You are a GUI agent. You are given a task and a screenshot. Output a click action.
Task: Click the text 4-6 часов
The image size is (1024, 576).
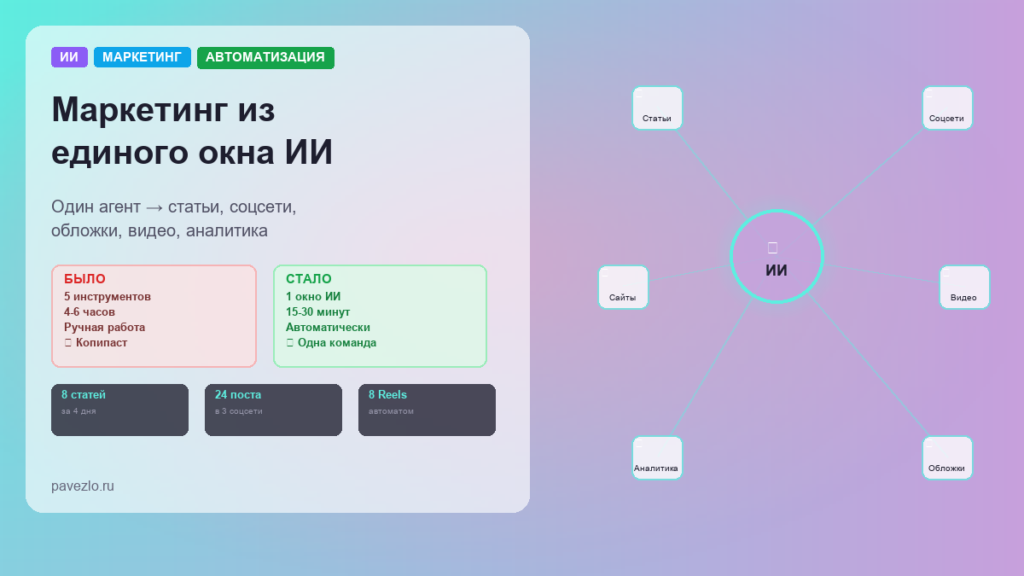tap(89, 312)
